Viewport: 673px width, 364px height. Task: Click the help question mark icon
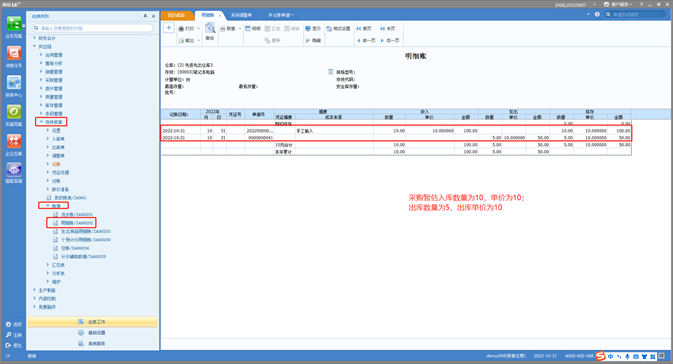click(597, 14)
